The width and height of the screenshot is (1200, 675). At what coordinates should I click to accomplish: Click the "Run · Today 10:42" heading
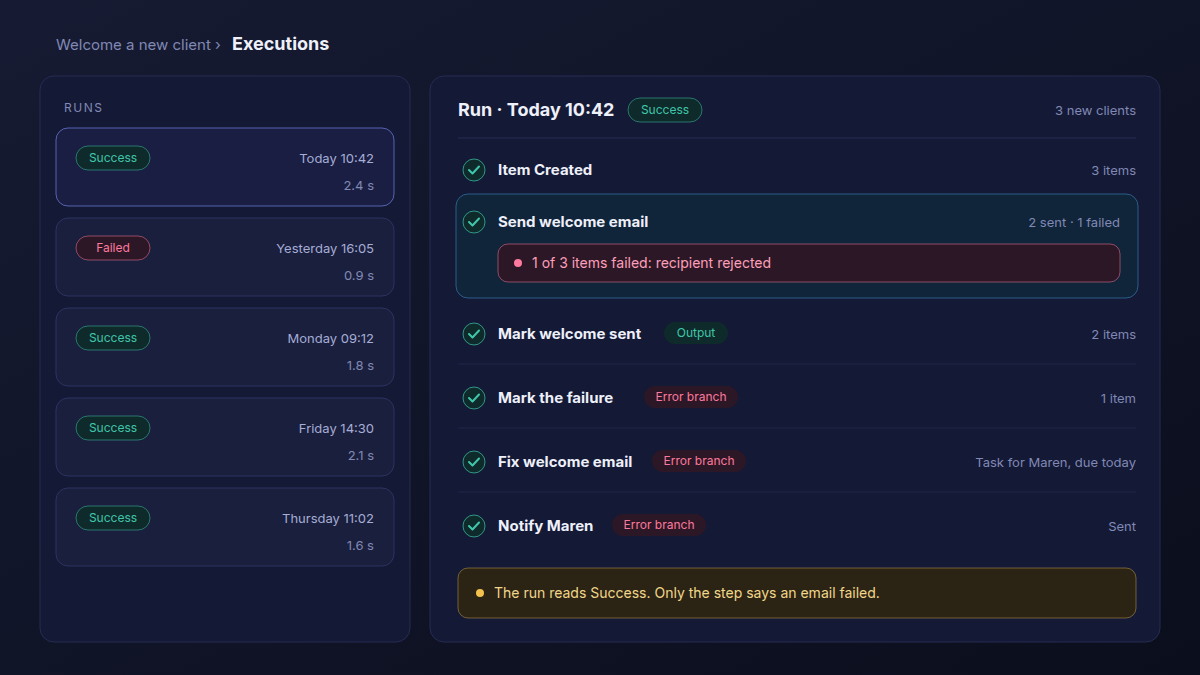[x=536, y=110]
